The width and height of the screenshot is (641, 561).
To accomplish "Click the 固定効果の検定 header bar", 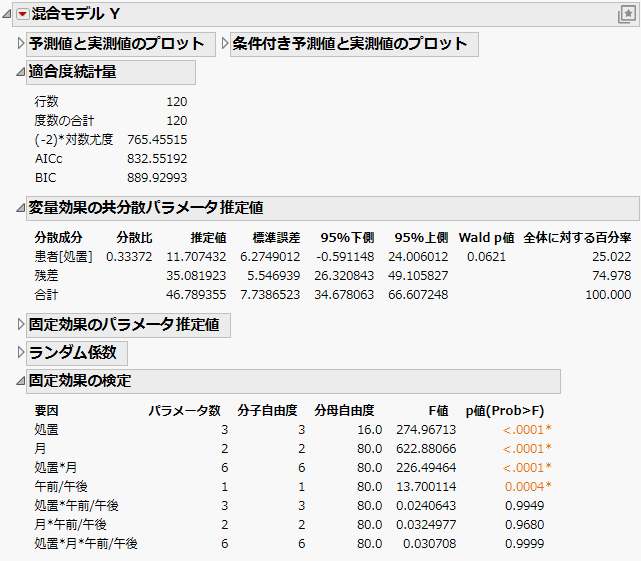I will tap(293, 381).
